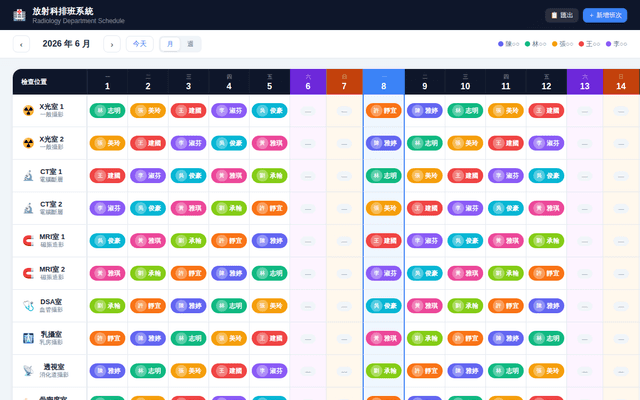Select Sunday 7 column header
Screen dimensions: 640x400
[x=344, y=82]
